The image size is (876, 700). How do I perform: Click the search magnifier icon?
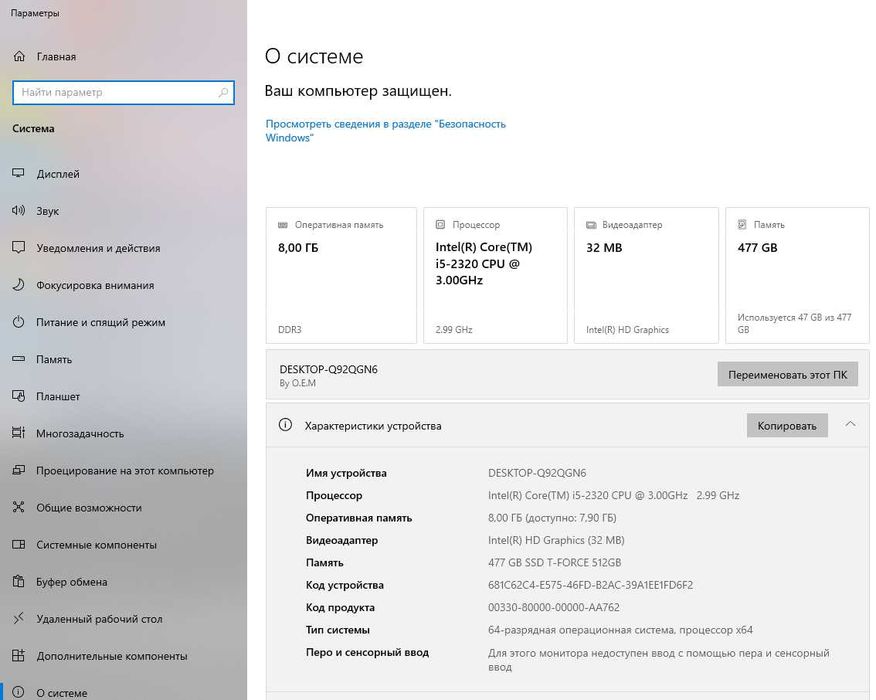223,93
